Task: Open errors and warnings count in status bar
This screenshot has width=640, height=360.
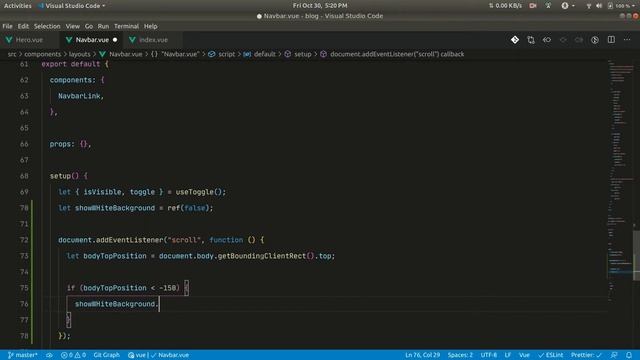Action: point(73,355)
